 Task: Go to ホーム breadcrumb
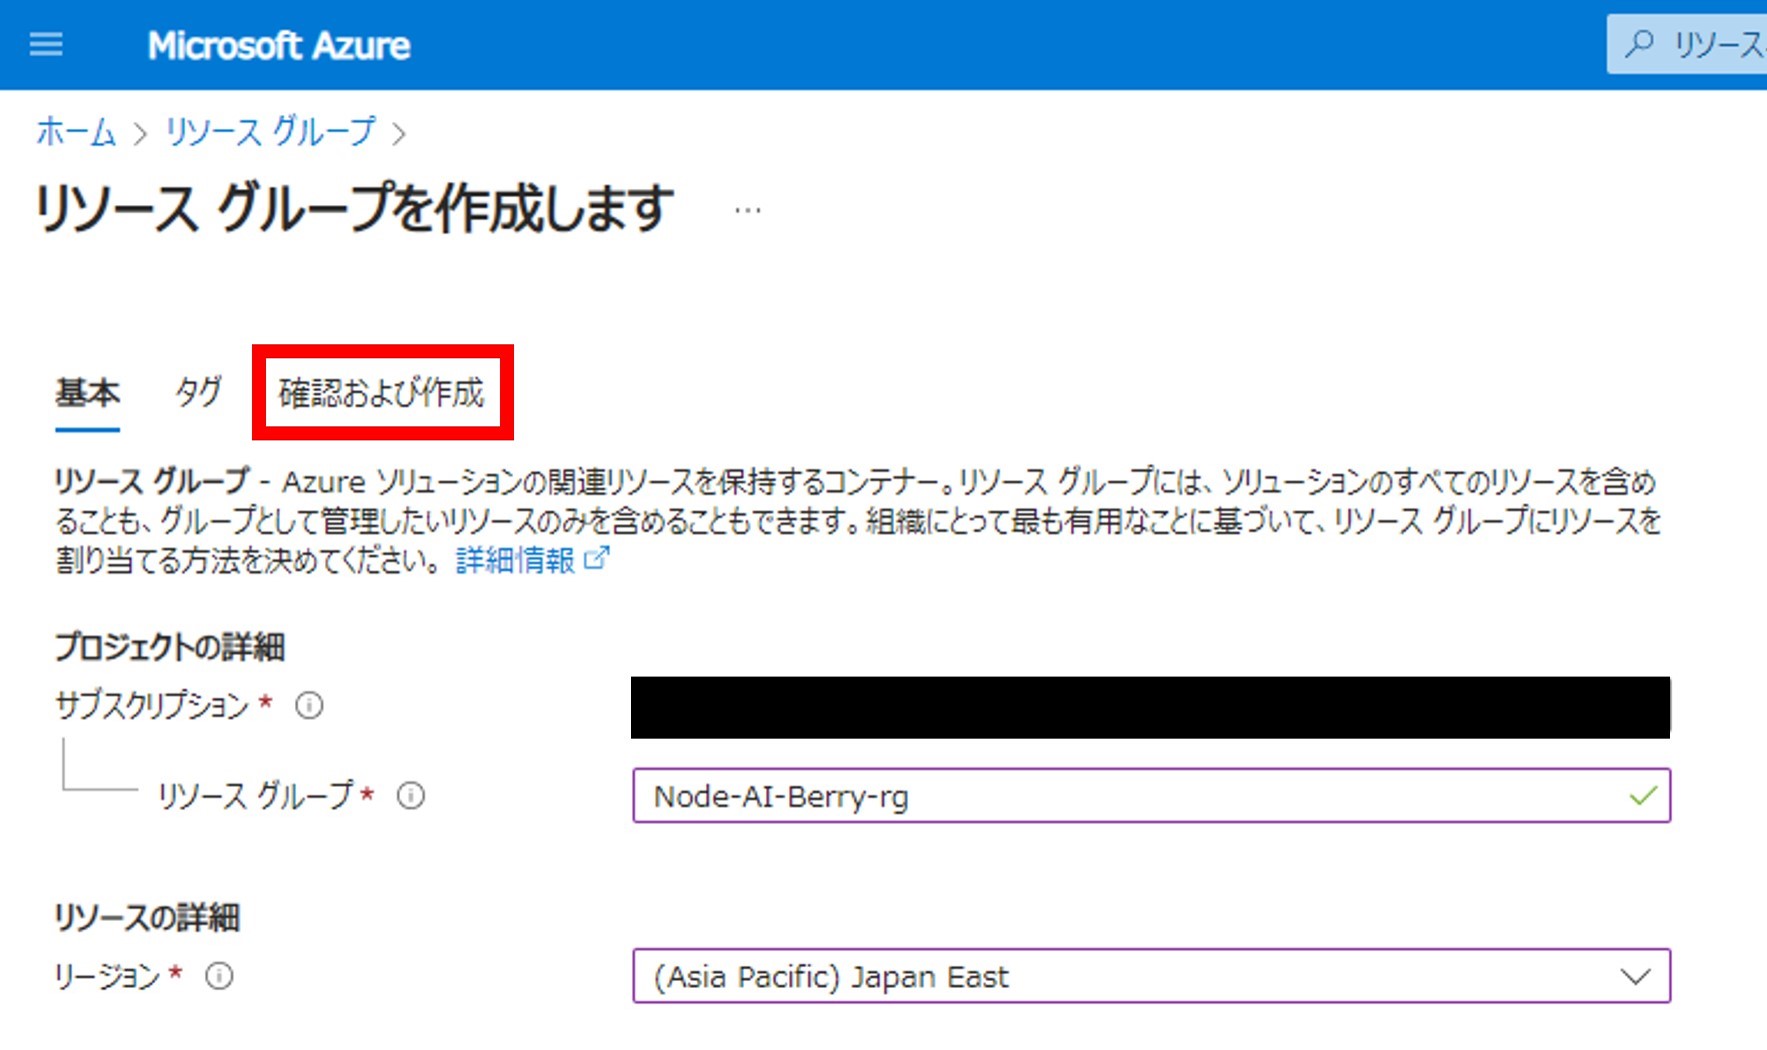coord(76,132)
